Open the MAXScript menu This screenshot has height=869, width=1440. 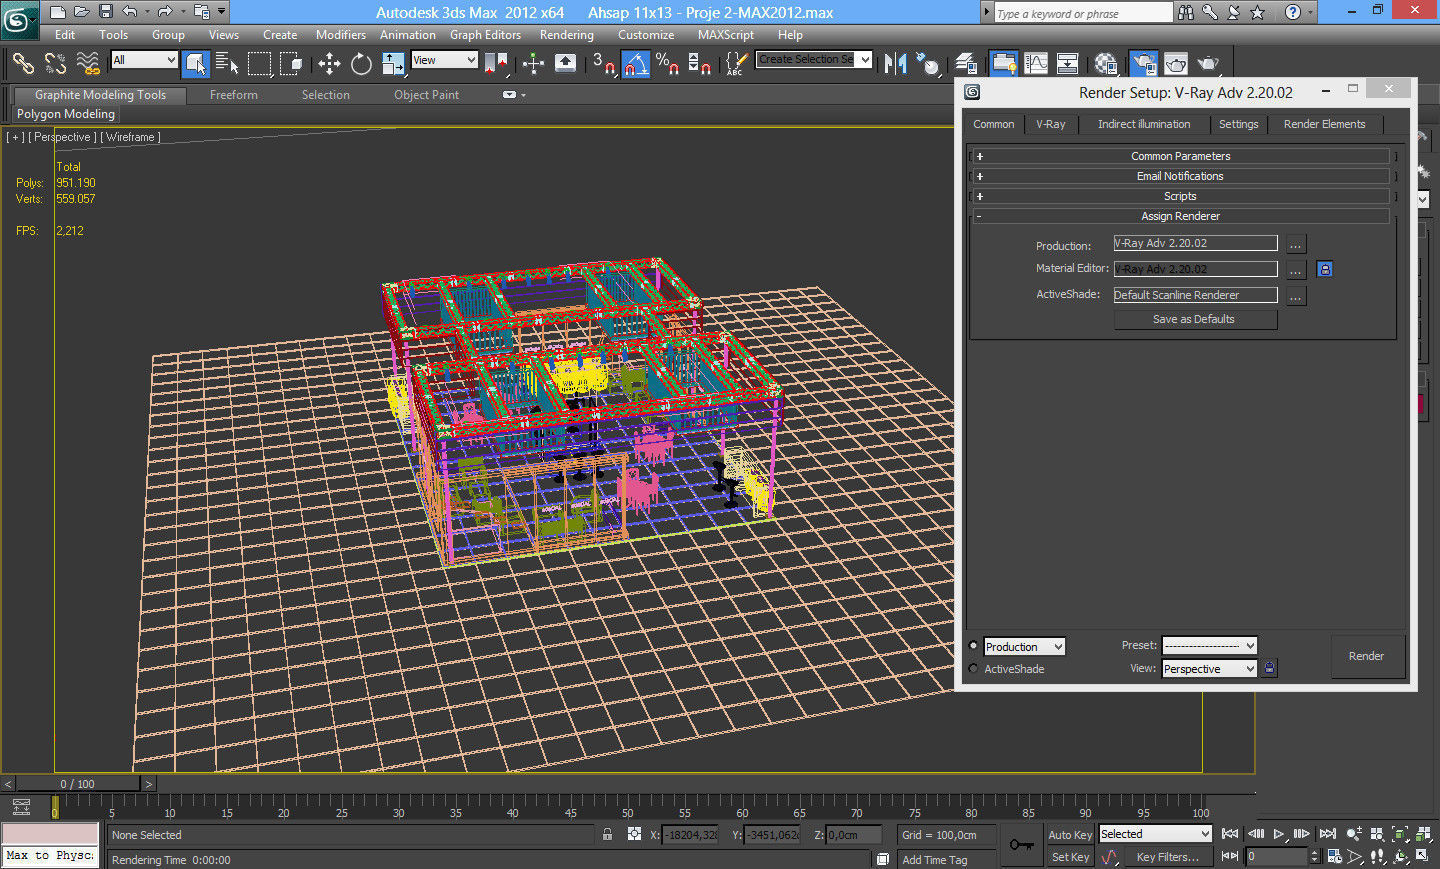click(725, 34)
